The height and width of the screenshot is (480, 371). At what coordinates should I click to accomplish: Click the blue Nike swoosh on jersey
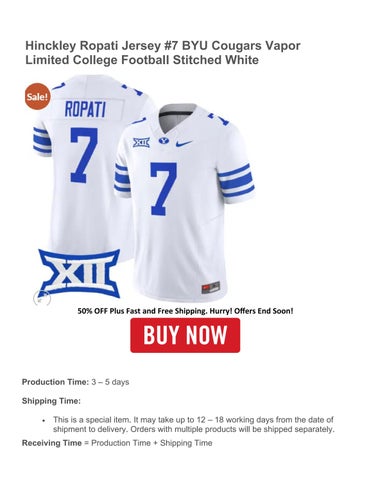[x=184, y=143]
